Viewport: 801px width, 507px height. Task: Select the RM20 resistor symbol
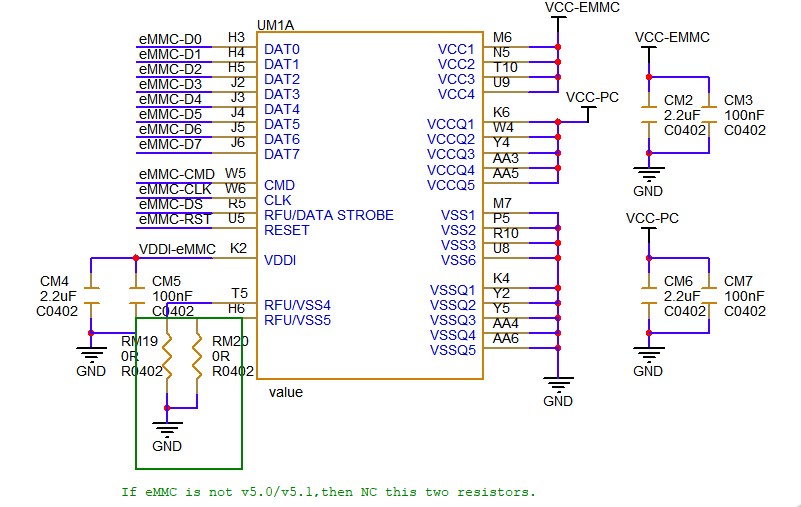click(x=198, y=355)
